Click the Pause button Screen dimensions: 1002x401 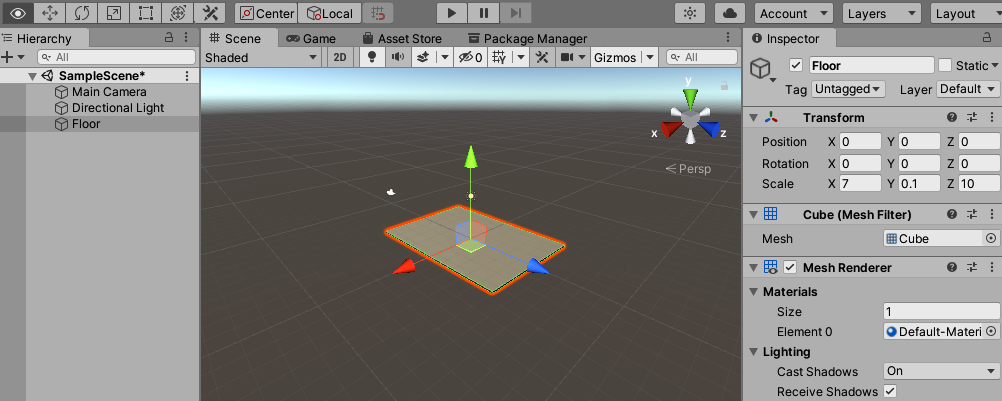coord(484,13)
